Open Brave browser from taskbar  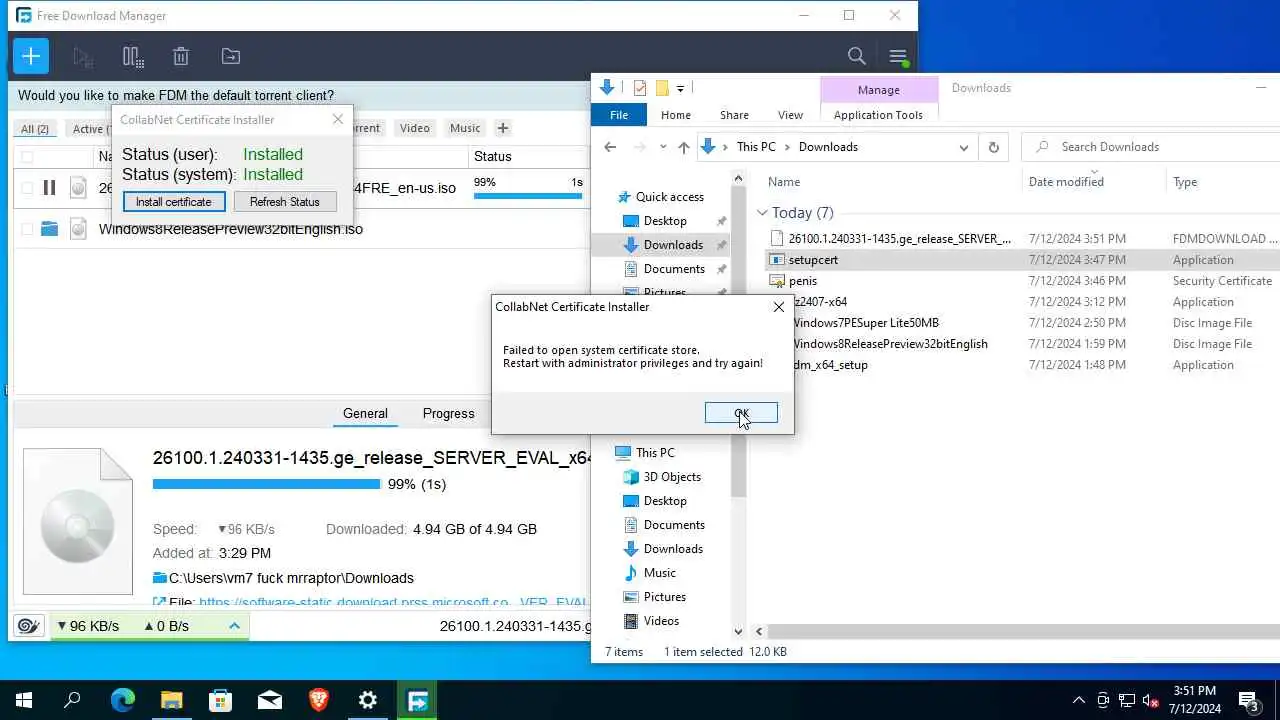tap(318, 700)
